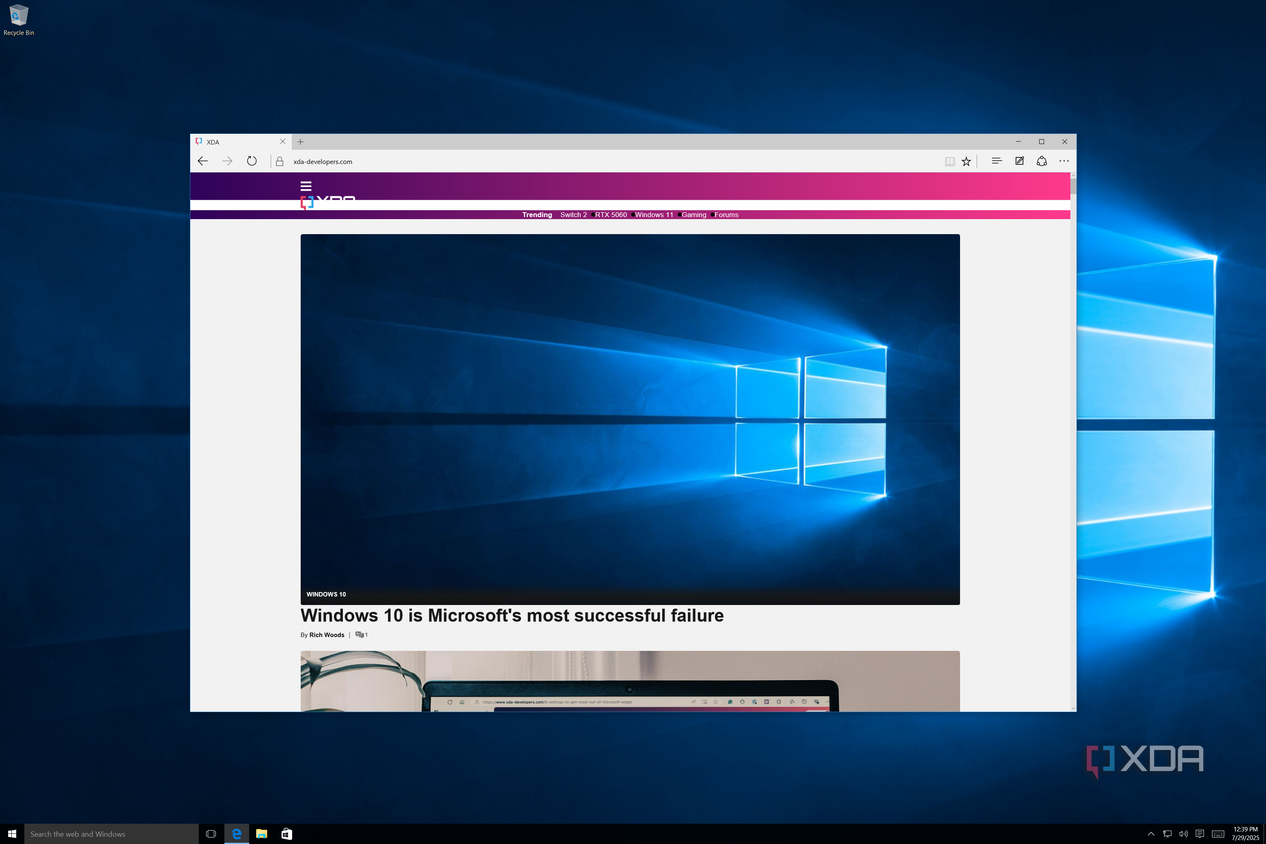Close the XDA tab
Screen dimensions: 1266x844
click(283, 142)
